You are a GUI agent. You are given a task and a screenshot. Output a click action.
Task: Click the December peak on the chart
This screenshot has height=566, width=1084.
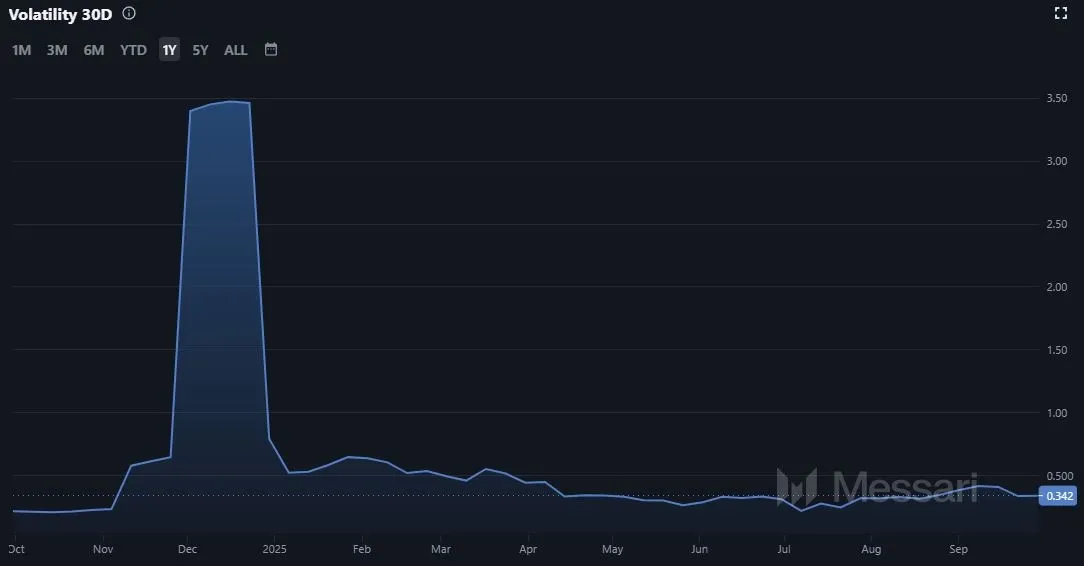coord(230,101)
